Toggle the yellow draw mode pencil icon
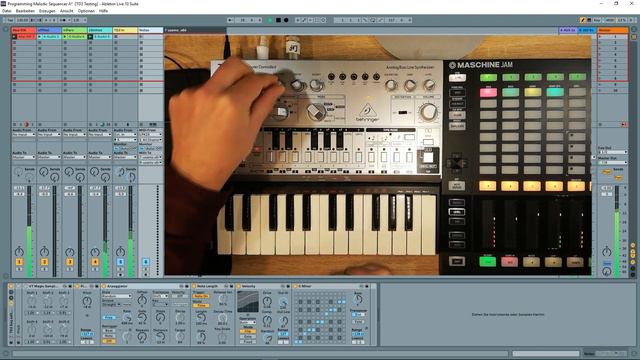 coord(583,20)
